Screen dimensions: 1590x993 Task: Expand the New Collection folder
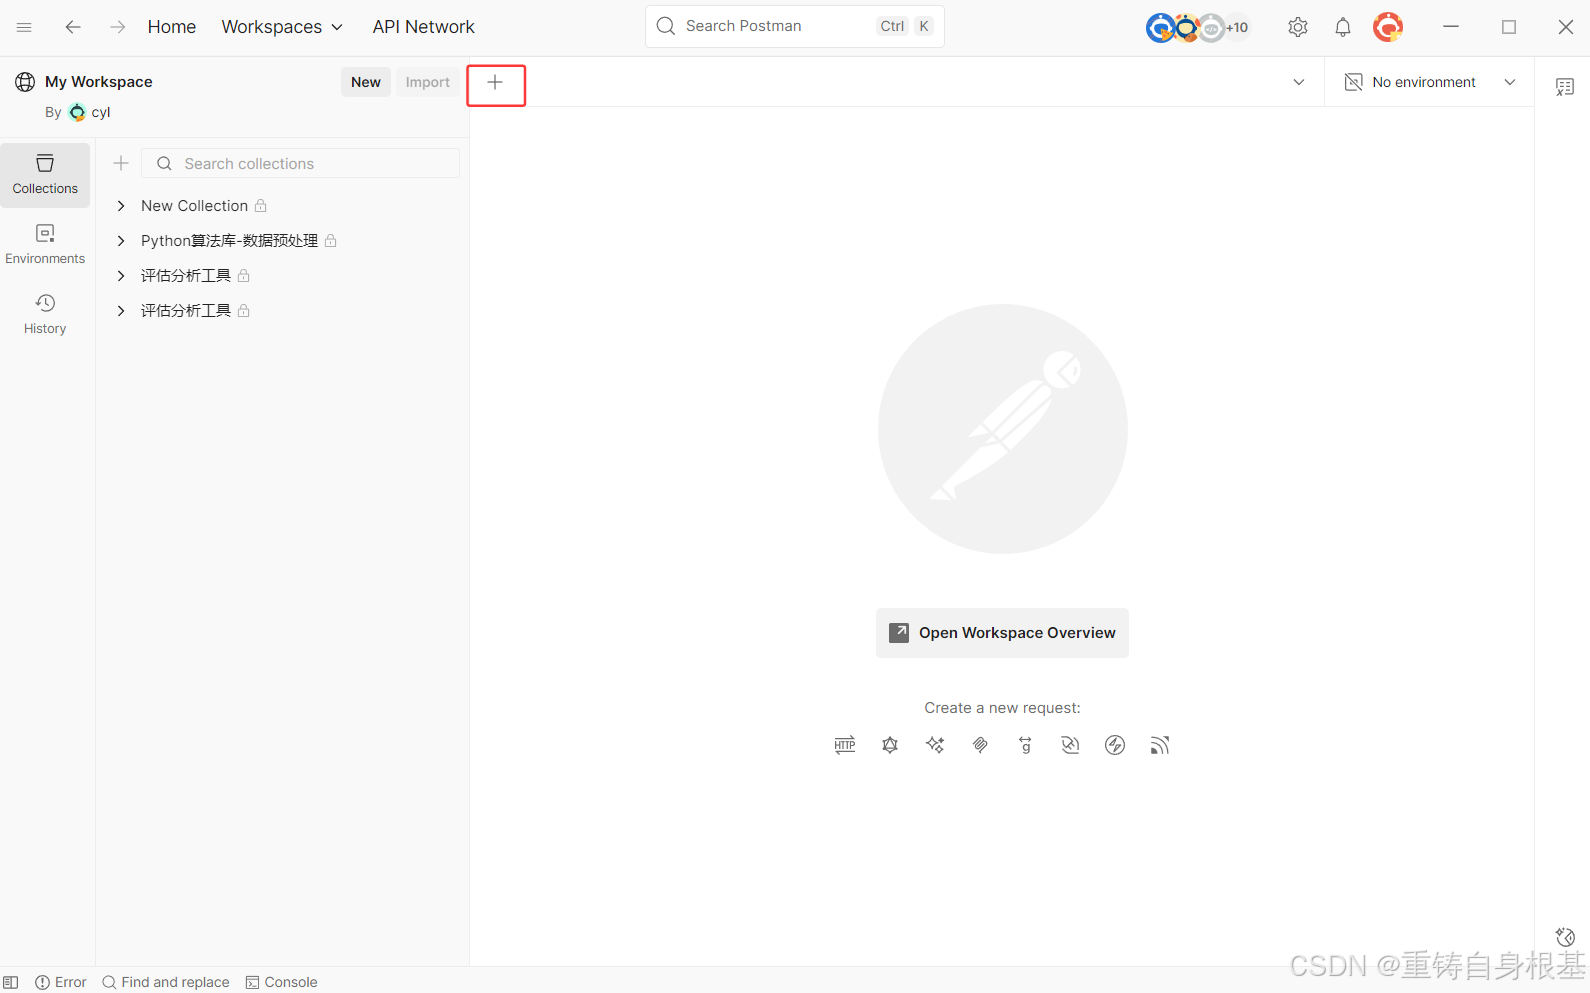pyautogui.click(x=121, y=206)
